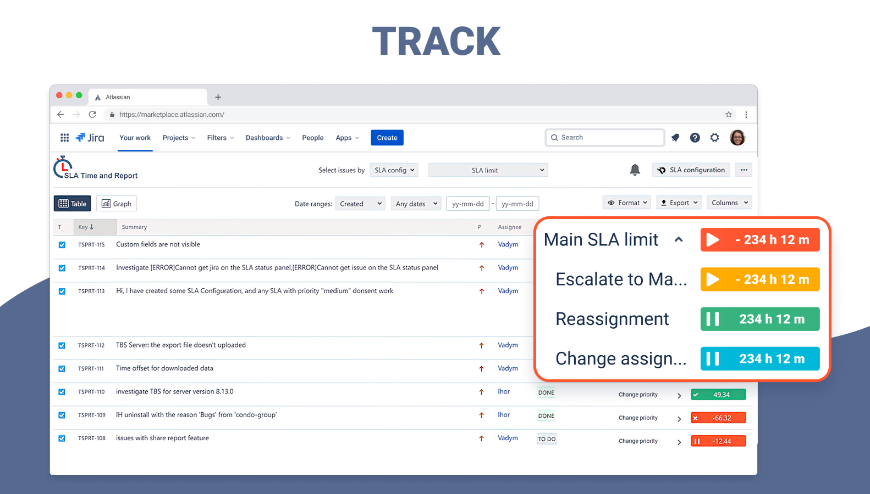870x494 pixels.
Task: Click the Create button
Action: click(387, 138)
